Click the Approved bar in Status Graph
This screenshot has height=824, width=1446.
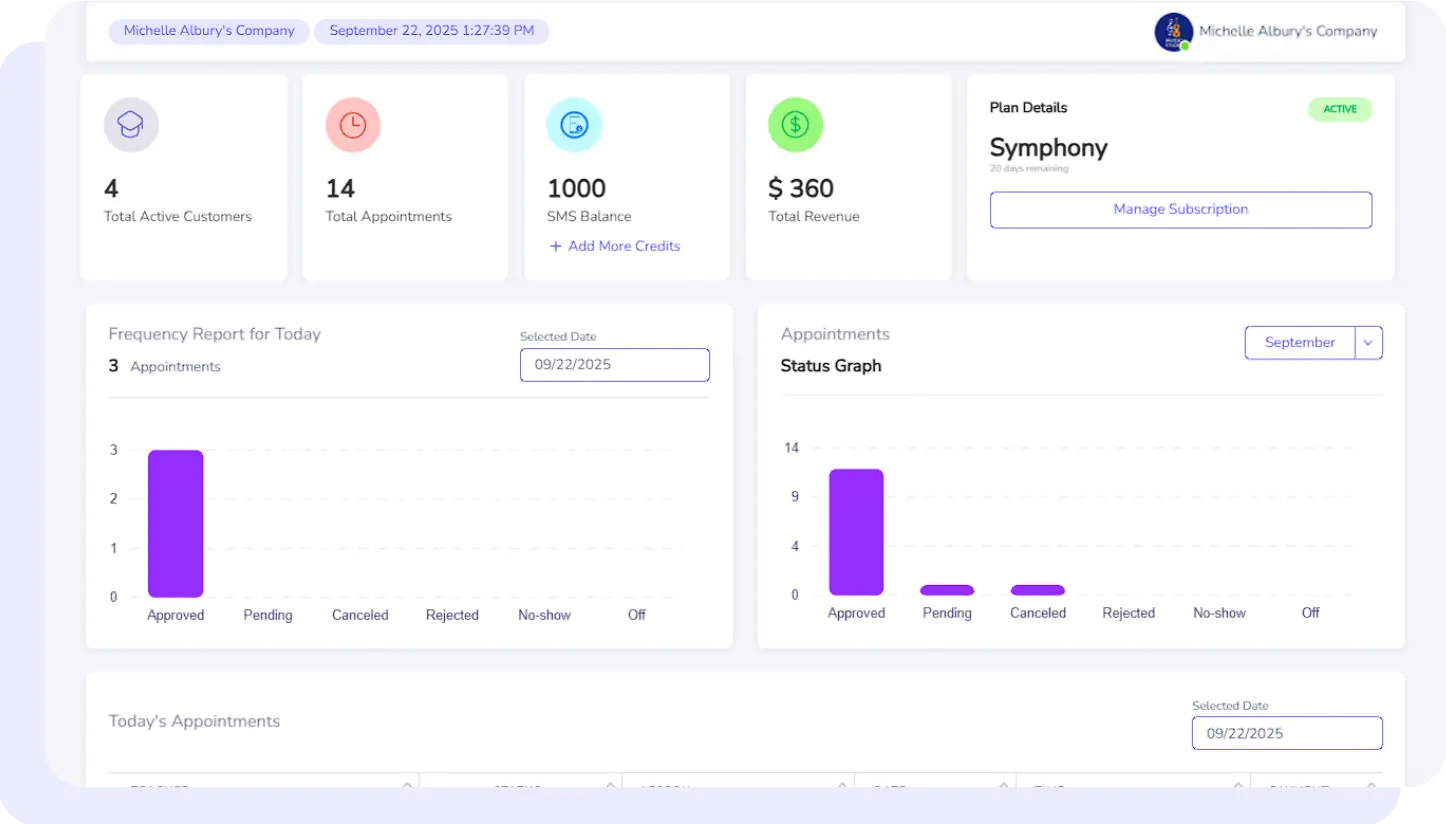click(x=856, y=532)
